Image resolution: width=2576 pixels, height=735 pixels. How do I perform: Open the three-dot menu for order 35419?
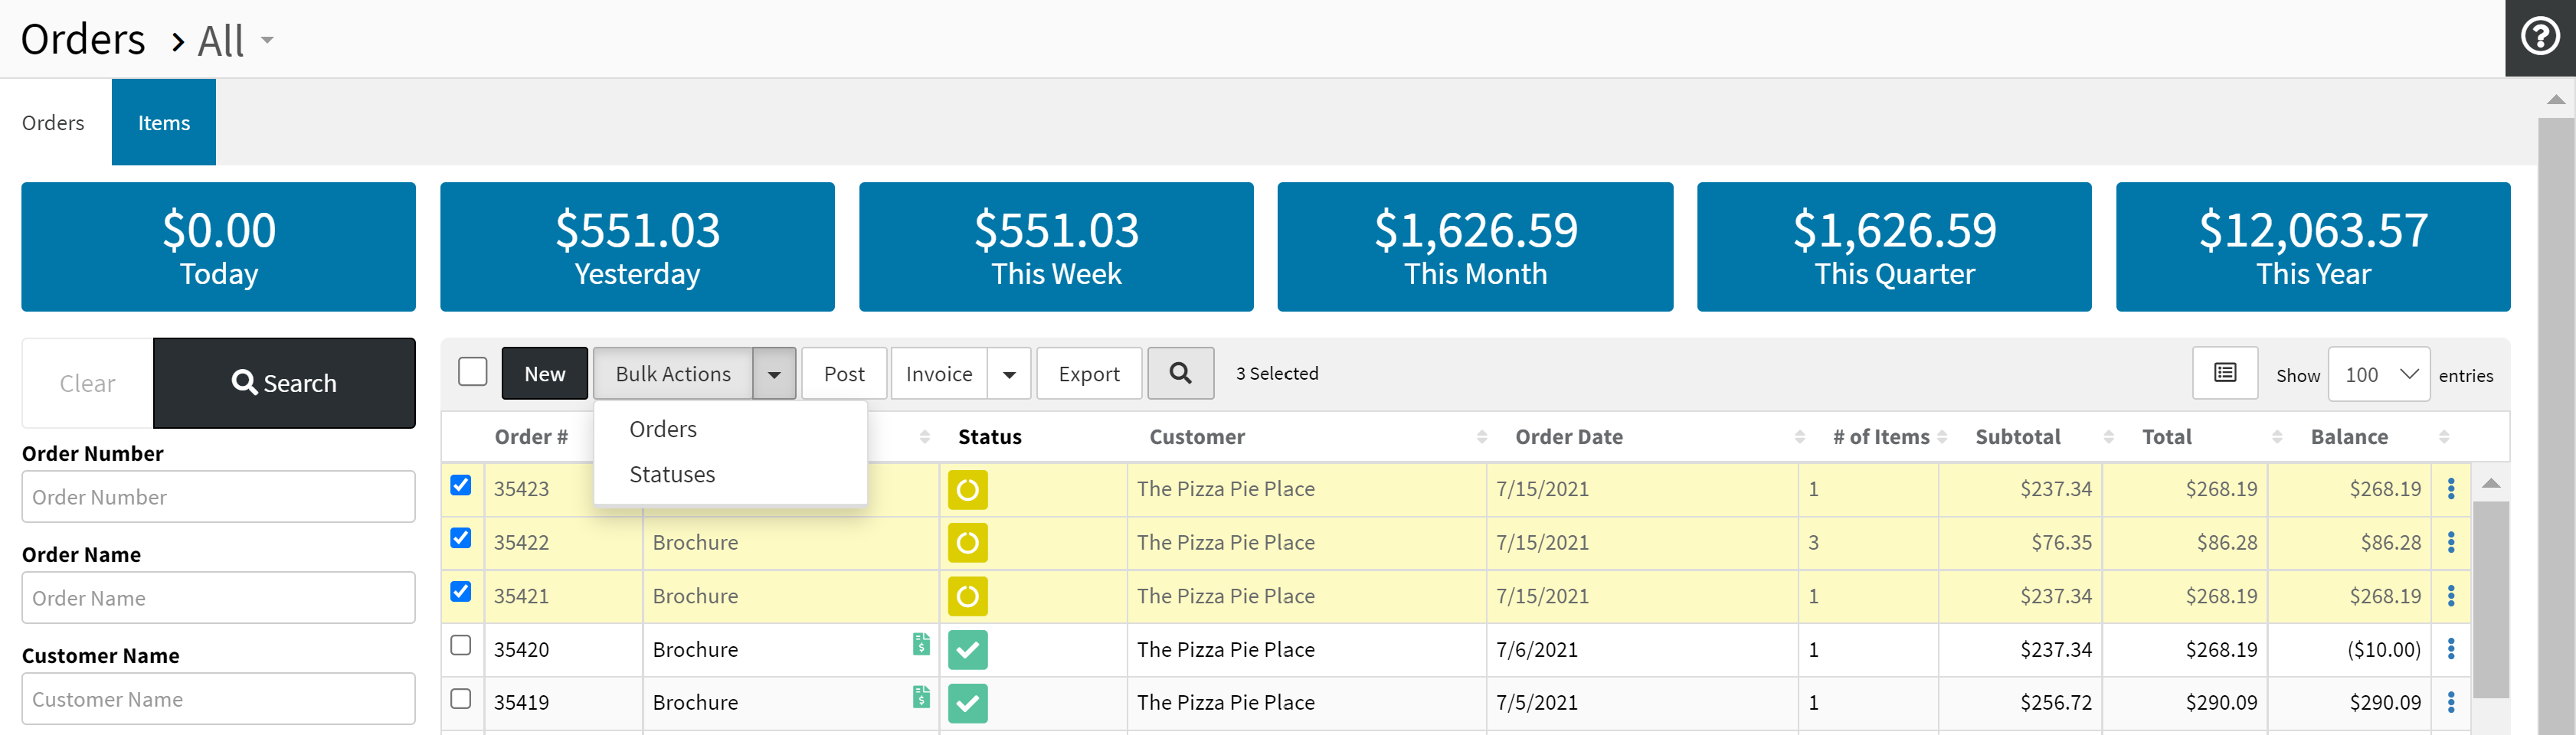click(2450, 702)
